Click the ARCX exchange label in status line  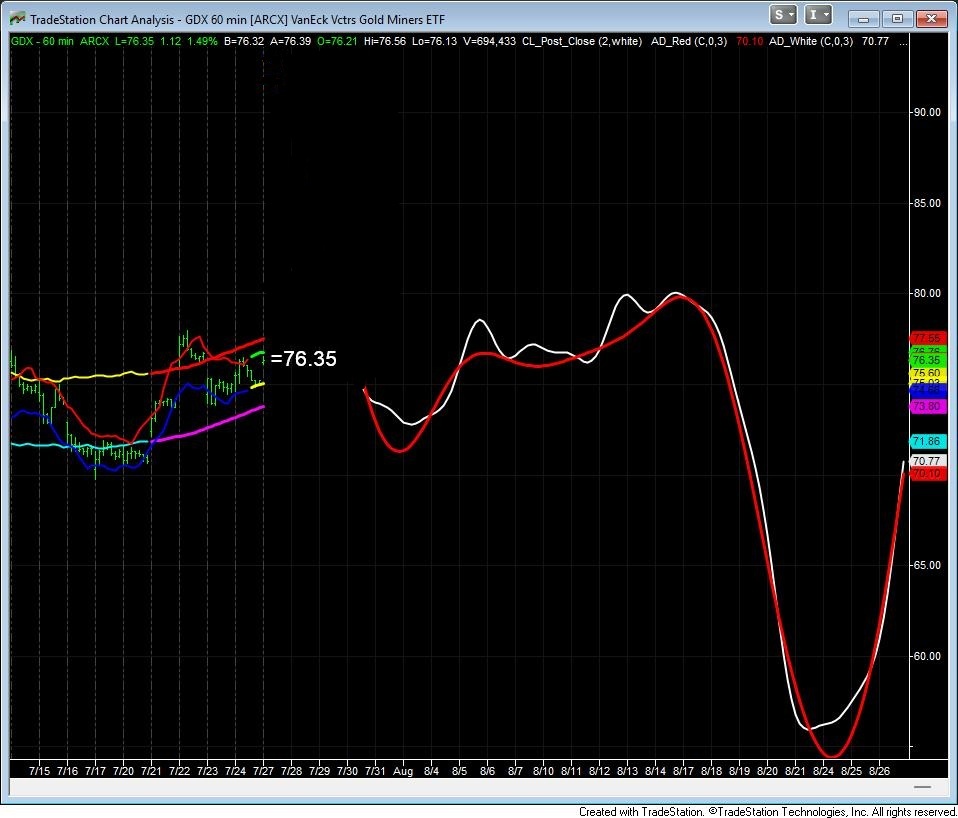click(x=94, y=42)
